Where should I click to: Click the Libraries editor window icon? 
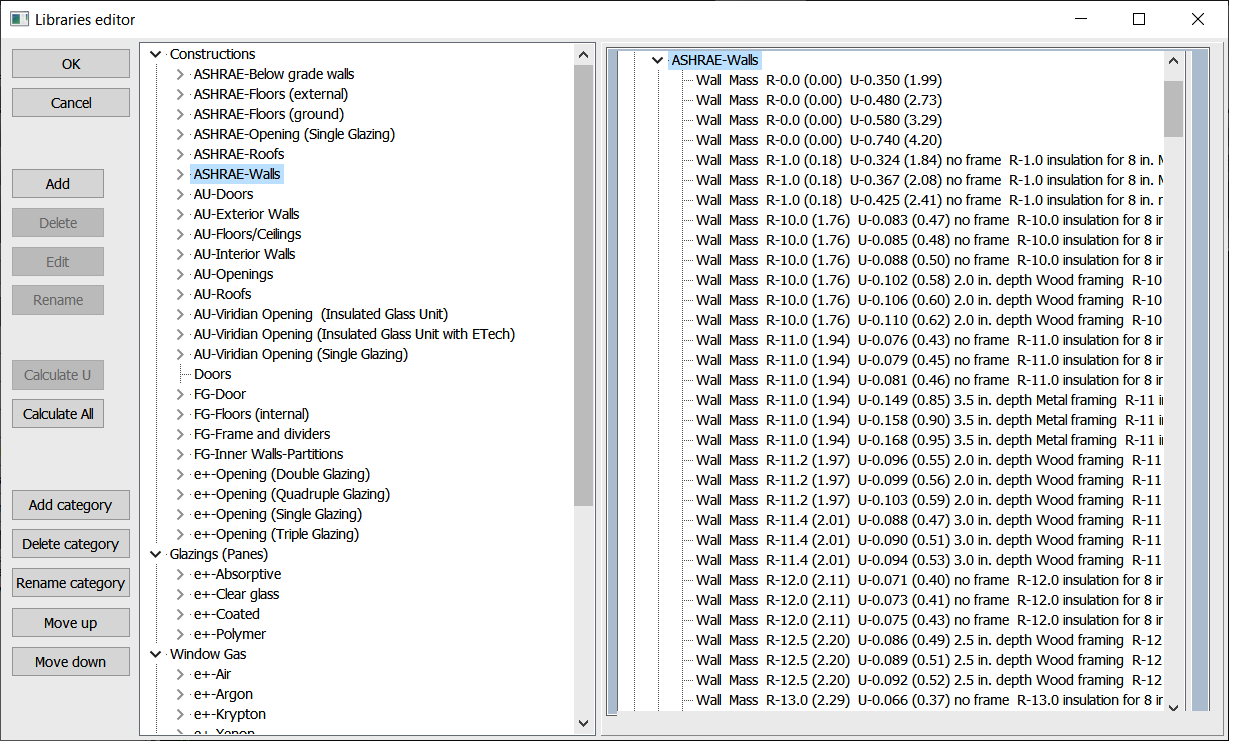pos(19,19)
